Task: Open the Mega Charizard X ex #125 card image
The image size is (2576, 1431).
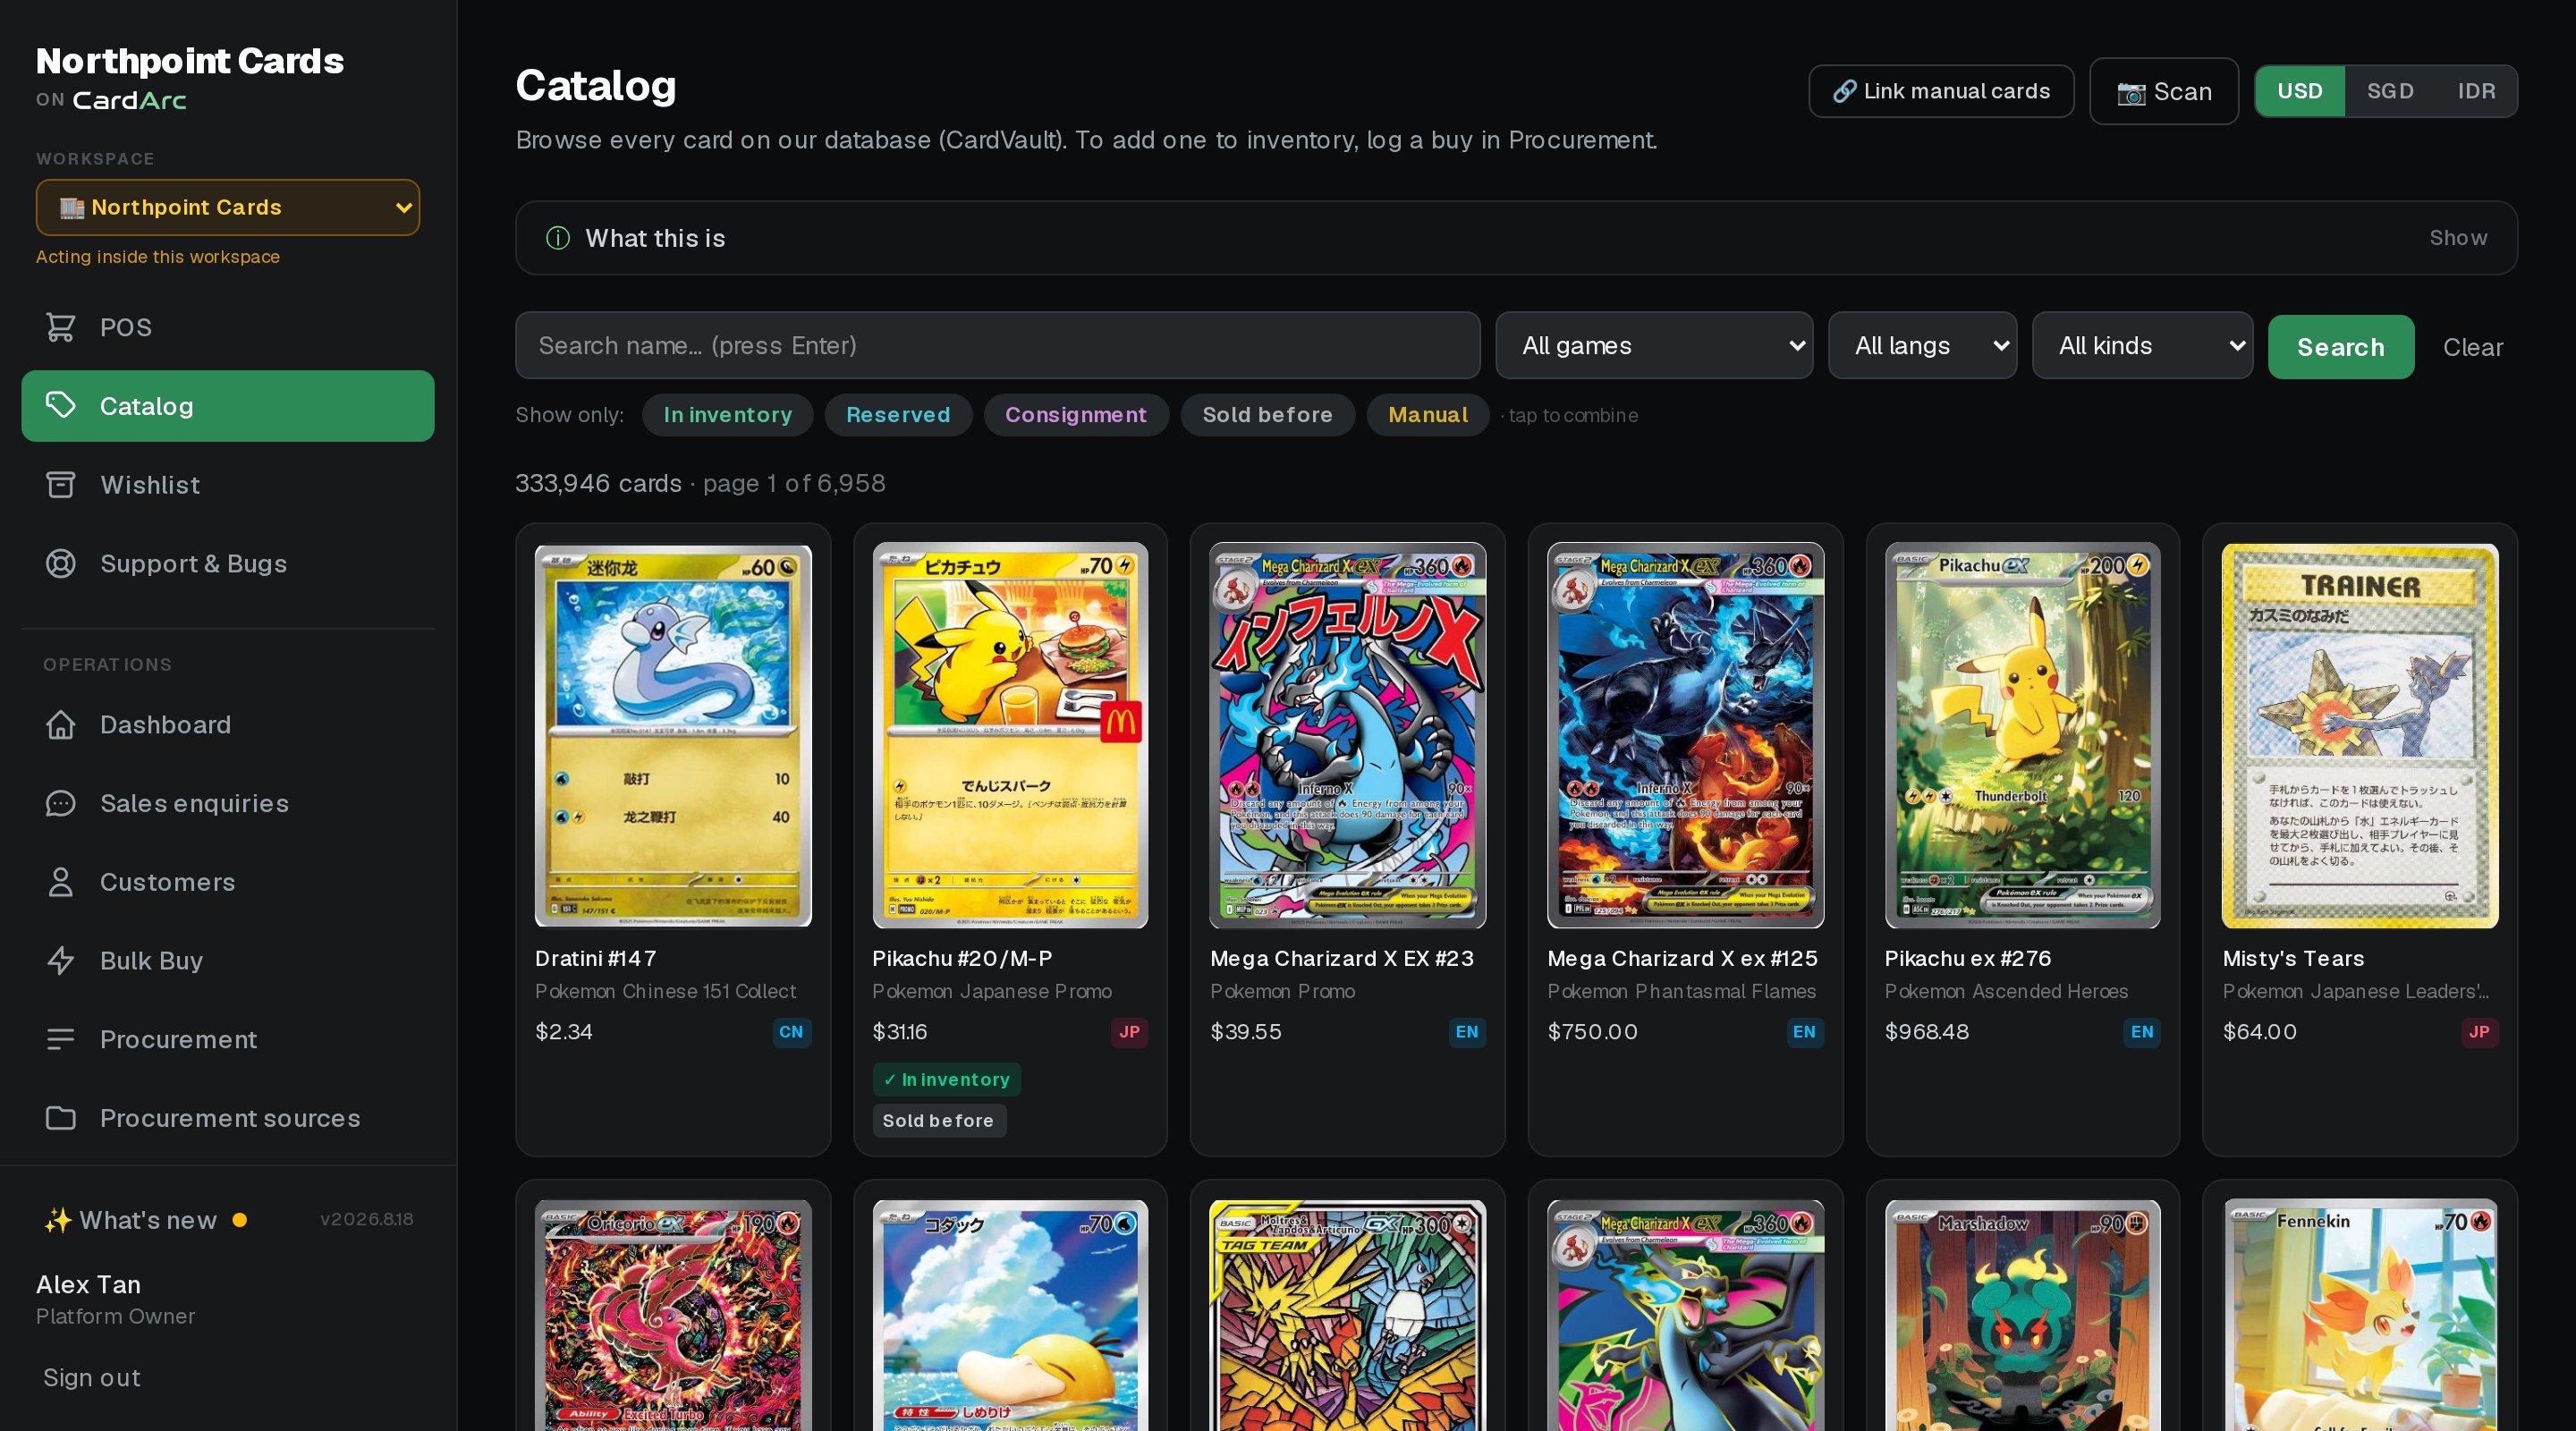Action: (1685, 735)
